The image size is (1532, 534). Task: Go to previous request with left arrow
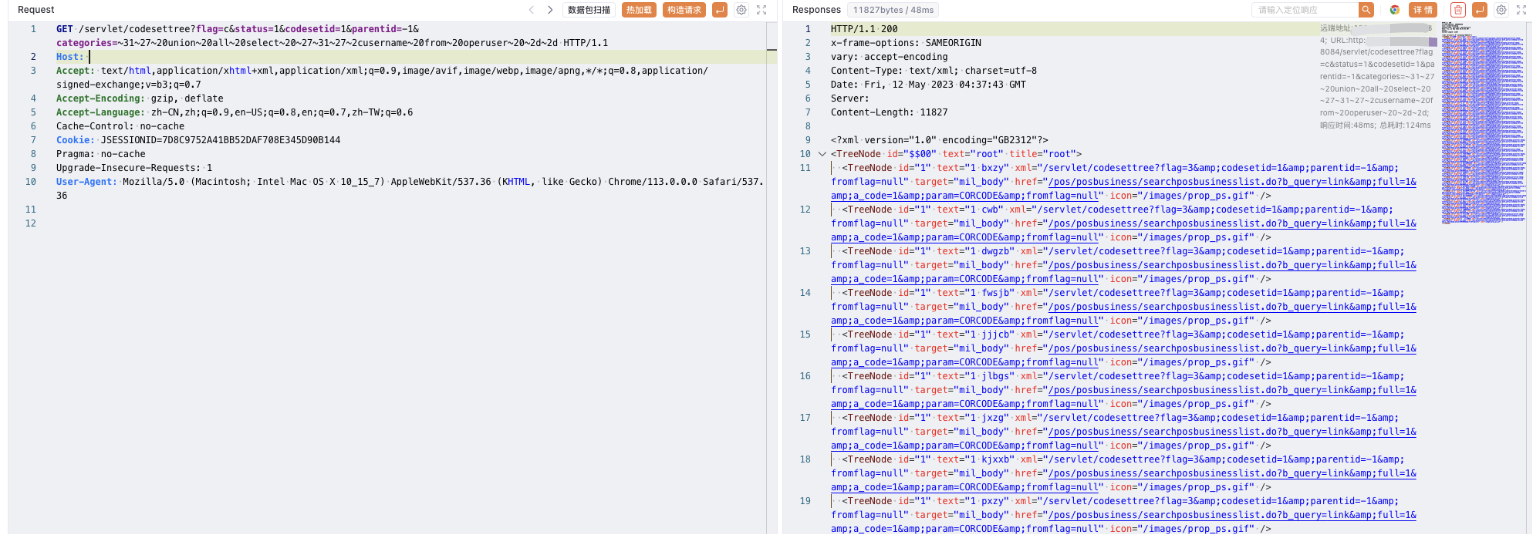pyautogui.click(x=532, y=10)
